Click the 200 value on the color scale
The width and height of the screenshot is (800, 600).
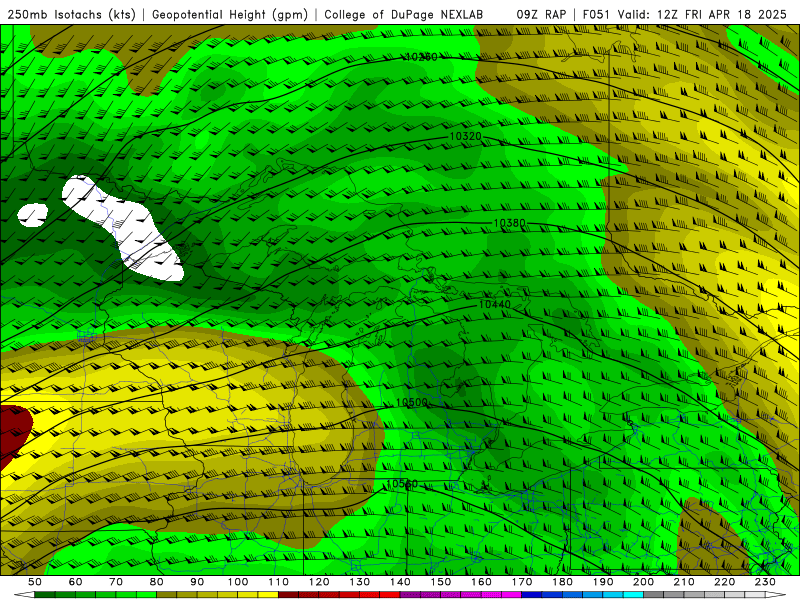(643, 582)
